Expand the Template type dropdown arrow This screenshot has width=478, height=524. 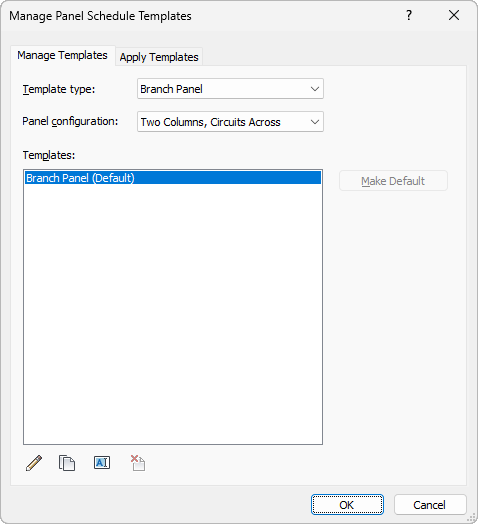pyautogui.click(x=315, y=89)
